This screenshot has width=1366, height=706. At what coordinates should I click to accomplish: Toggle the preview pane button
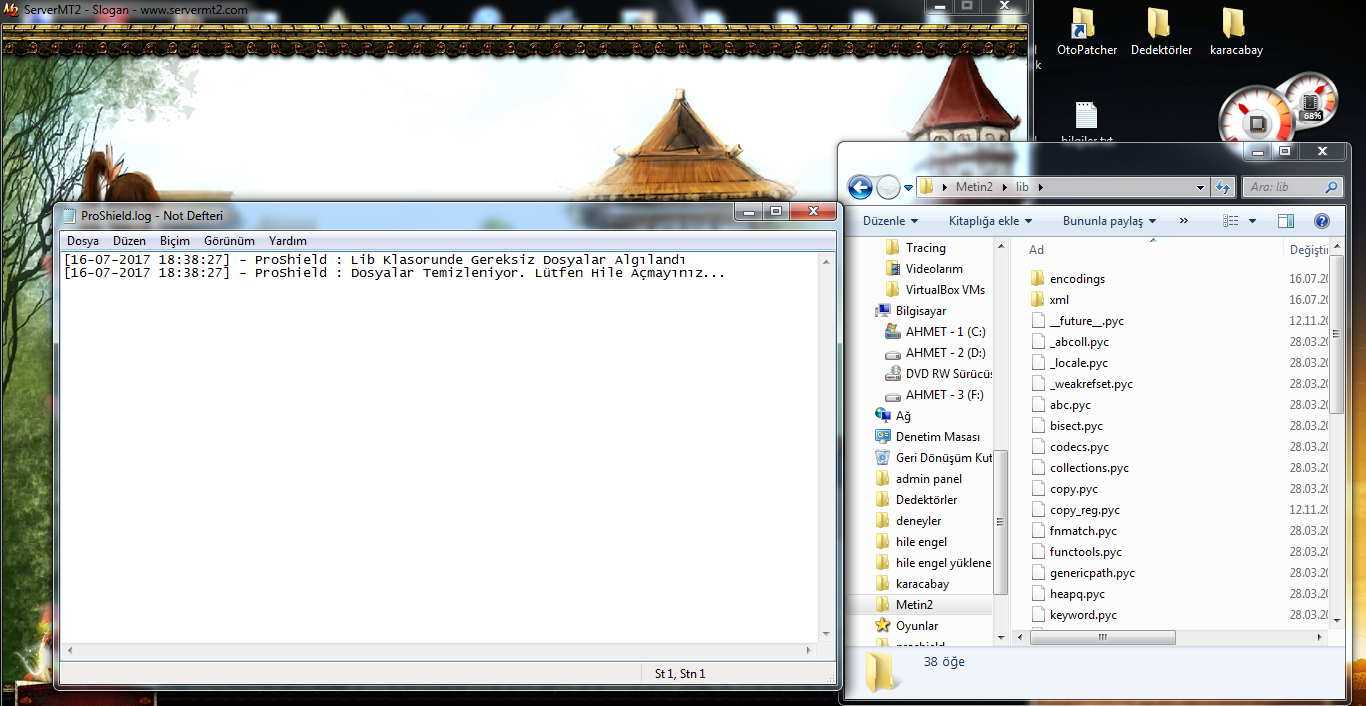click(1286, 221)
